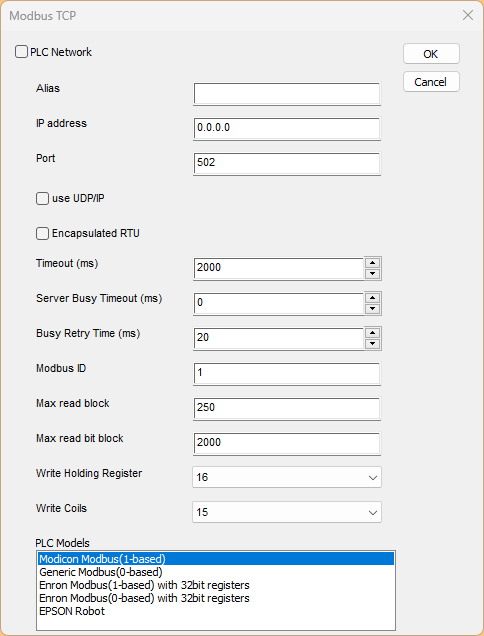Focus the Alias text field
The width and height of the screenshot is (484, 636).
click(287, 94)
